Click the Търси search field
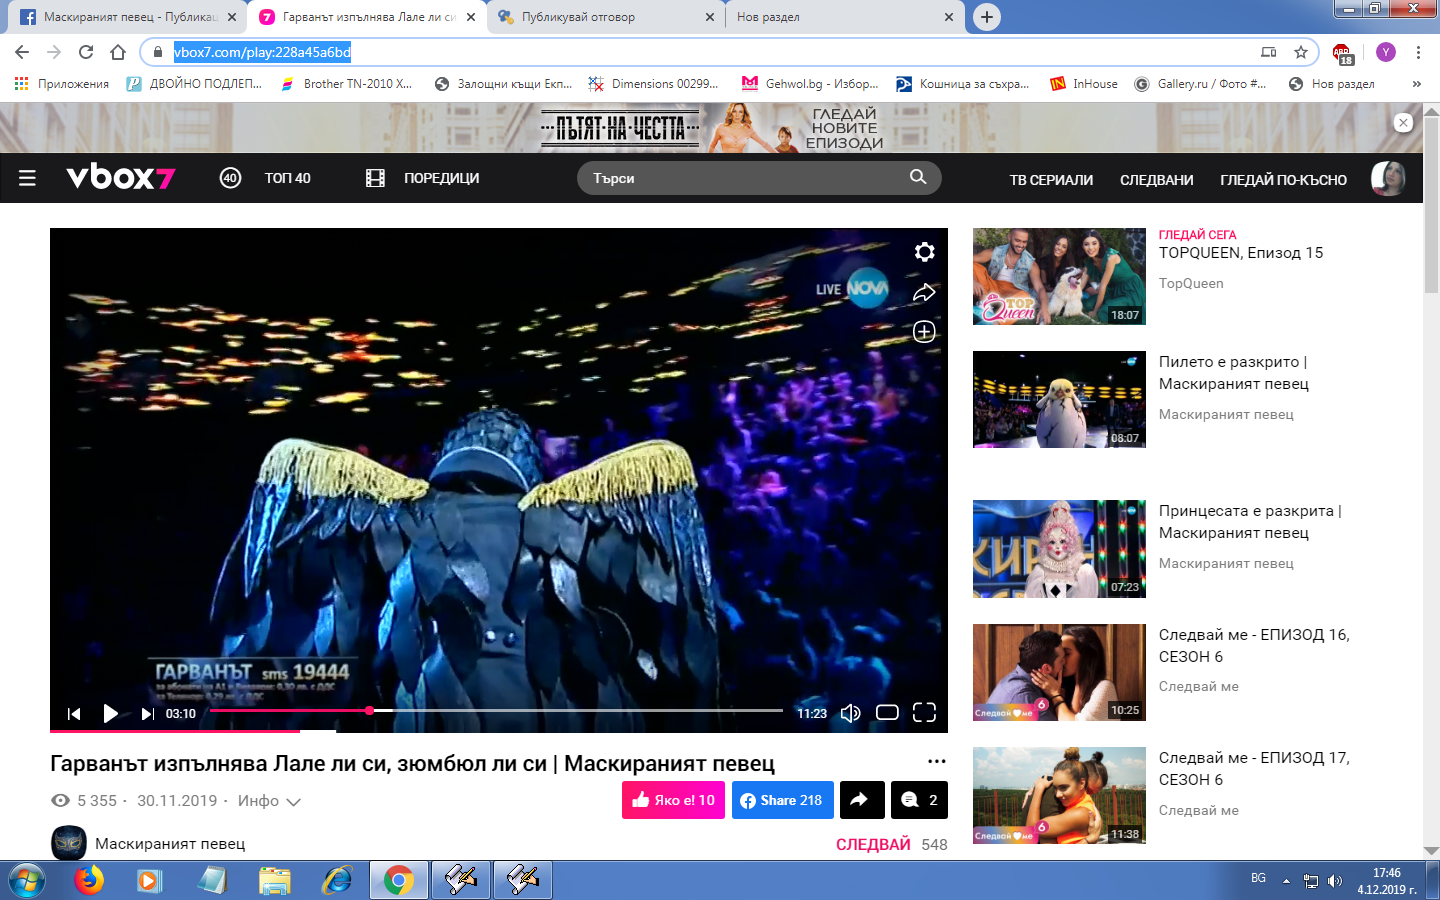The width and height of the screenshot is (1440, 900). pos(745,178)
